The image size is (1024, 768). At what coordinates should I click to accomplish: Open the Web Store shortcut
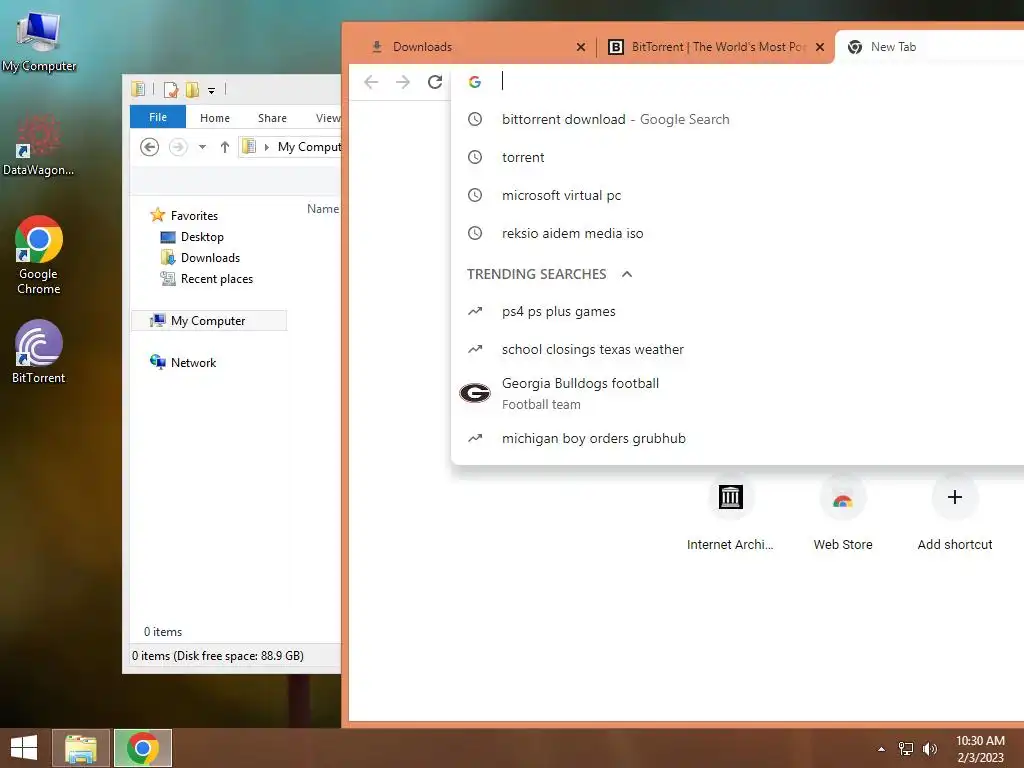tap(842, 514)
